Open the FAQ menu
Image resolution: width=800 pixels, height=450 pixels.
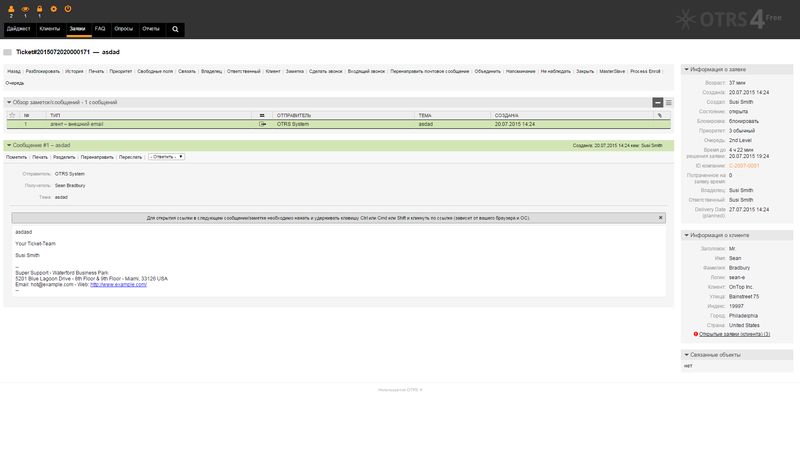[x=100, y=29]
